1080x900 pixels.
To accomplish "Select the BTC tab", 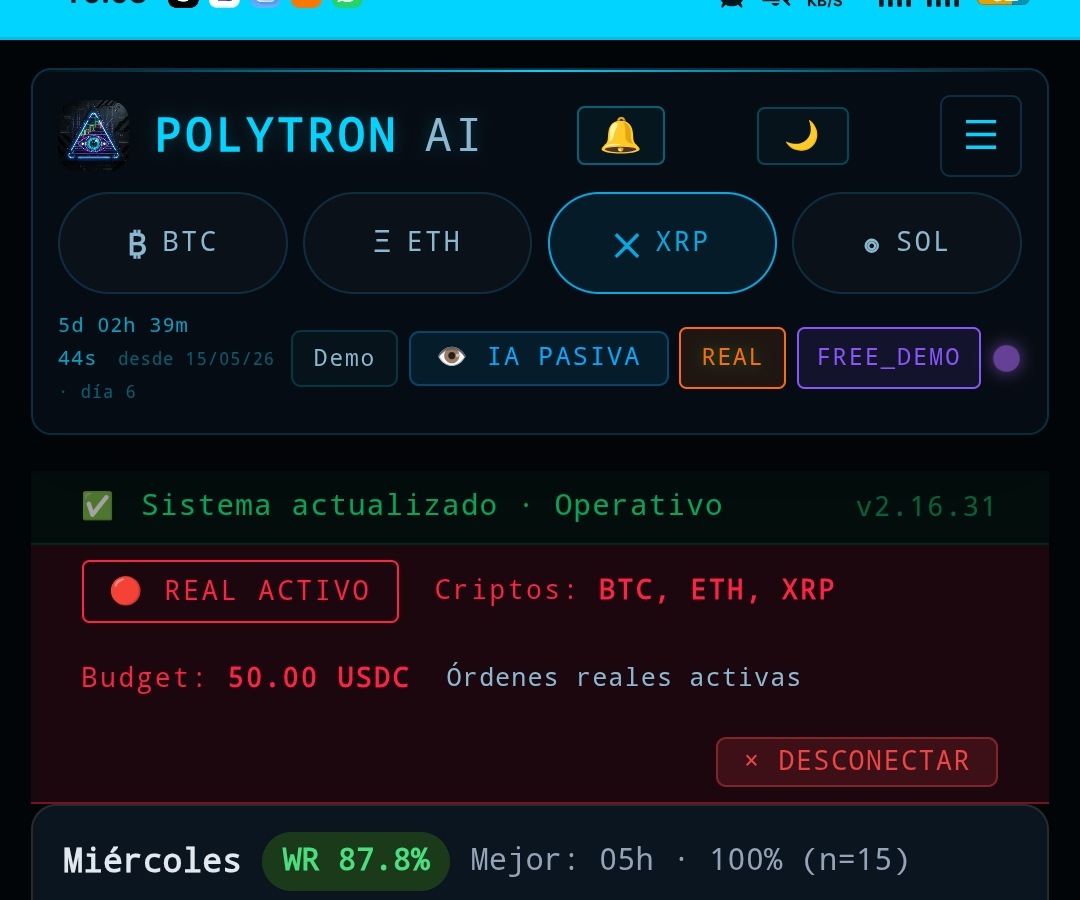I will pyautogui.click(x=173, y=242).
